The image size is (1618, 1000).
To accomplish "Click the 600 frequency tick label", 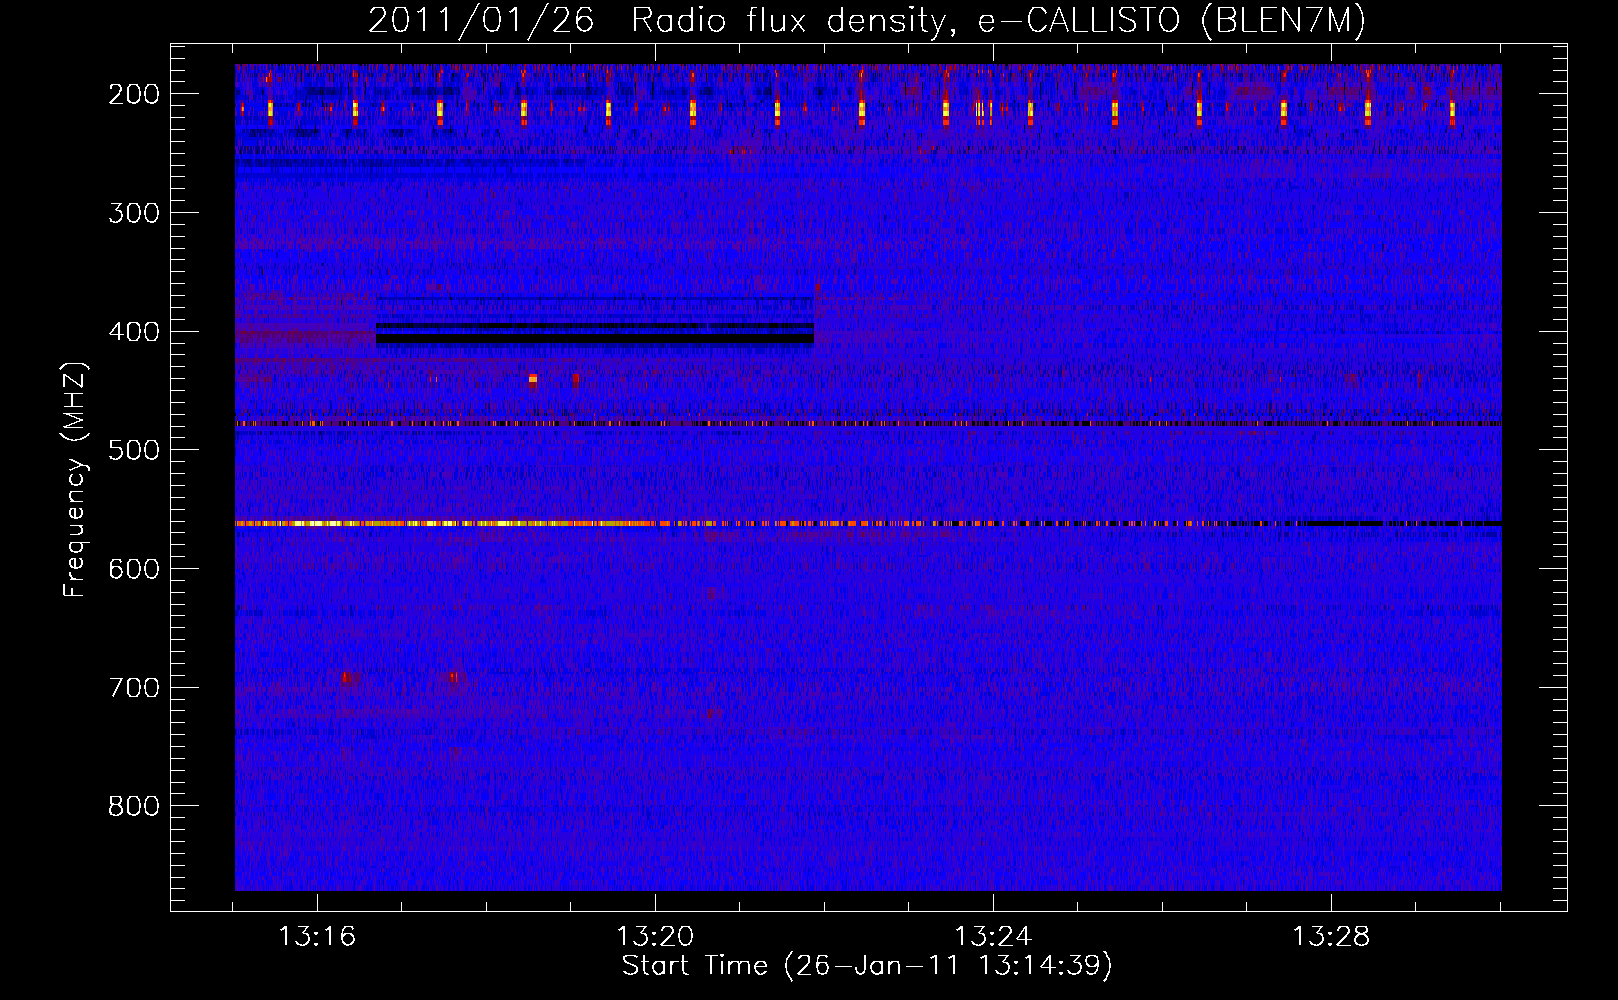I will click(x=133, y=569).
